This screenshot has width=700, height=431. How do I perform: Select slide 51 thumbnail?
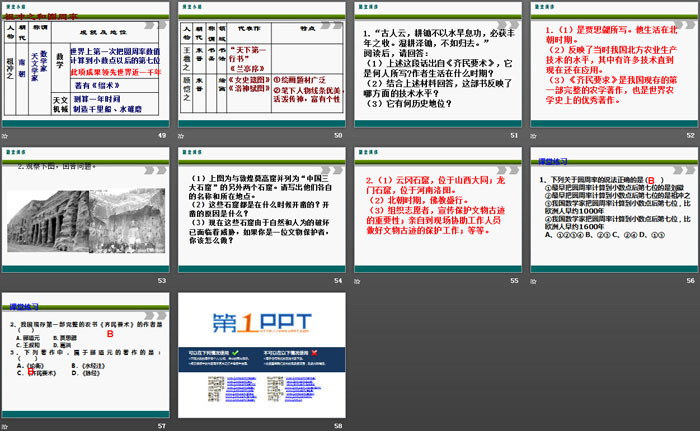coord(436,64)
